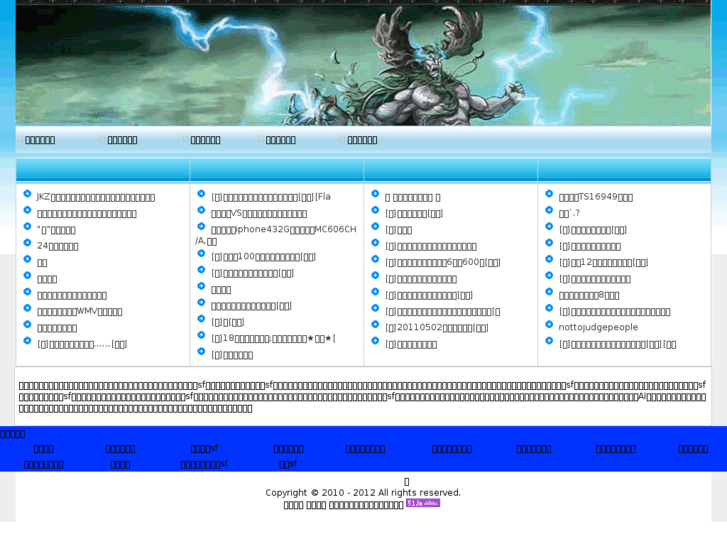Click the bullet icon beside the JKZ article
The height and width of the screenshot is (545, 727).
click(27, 194)
